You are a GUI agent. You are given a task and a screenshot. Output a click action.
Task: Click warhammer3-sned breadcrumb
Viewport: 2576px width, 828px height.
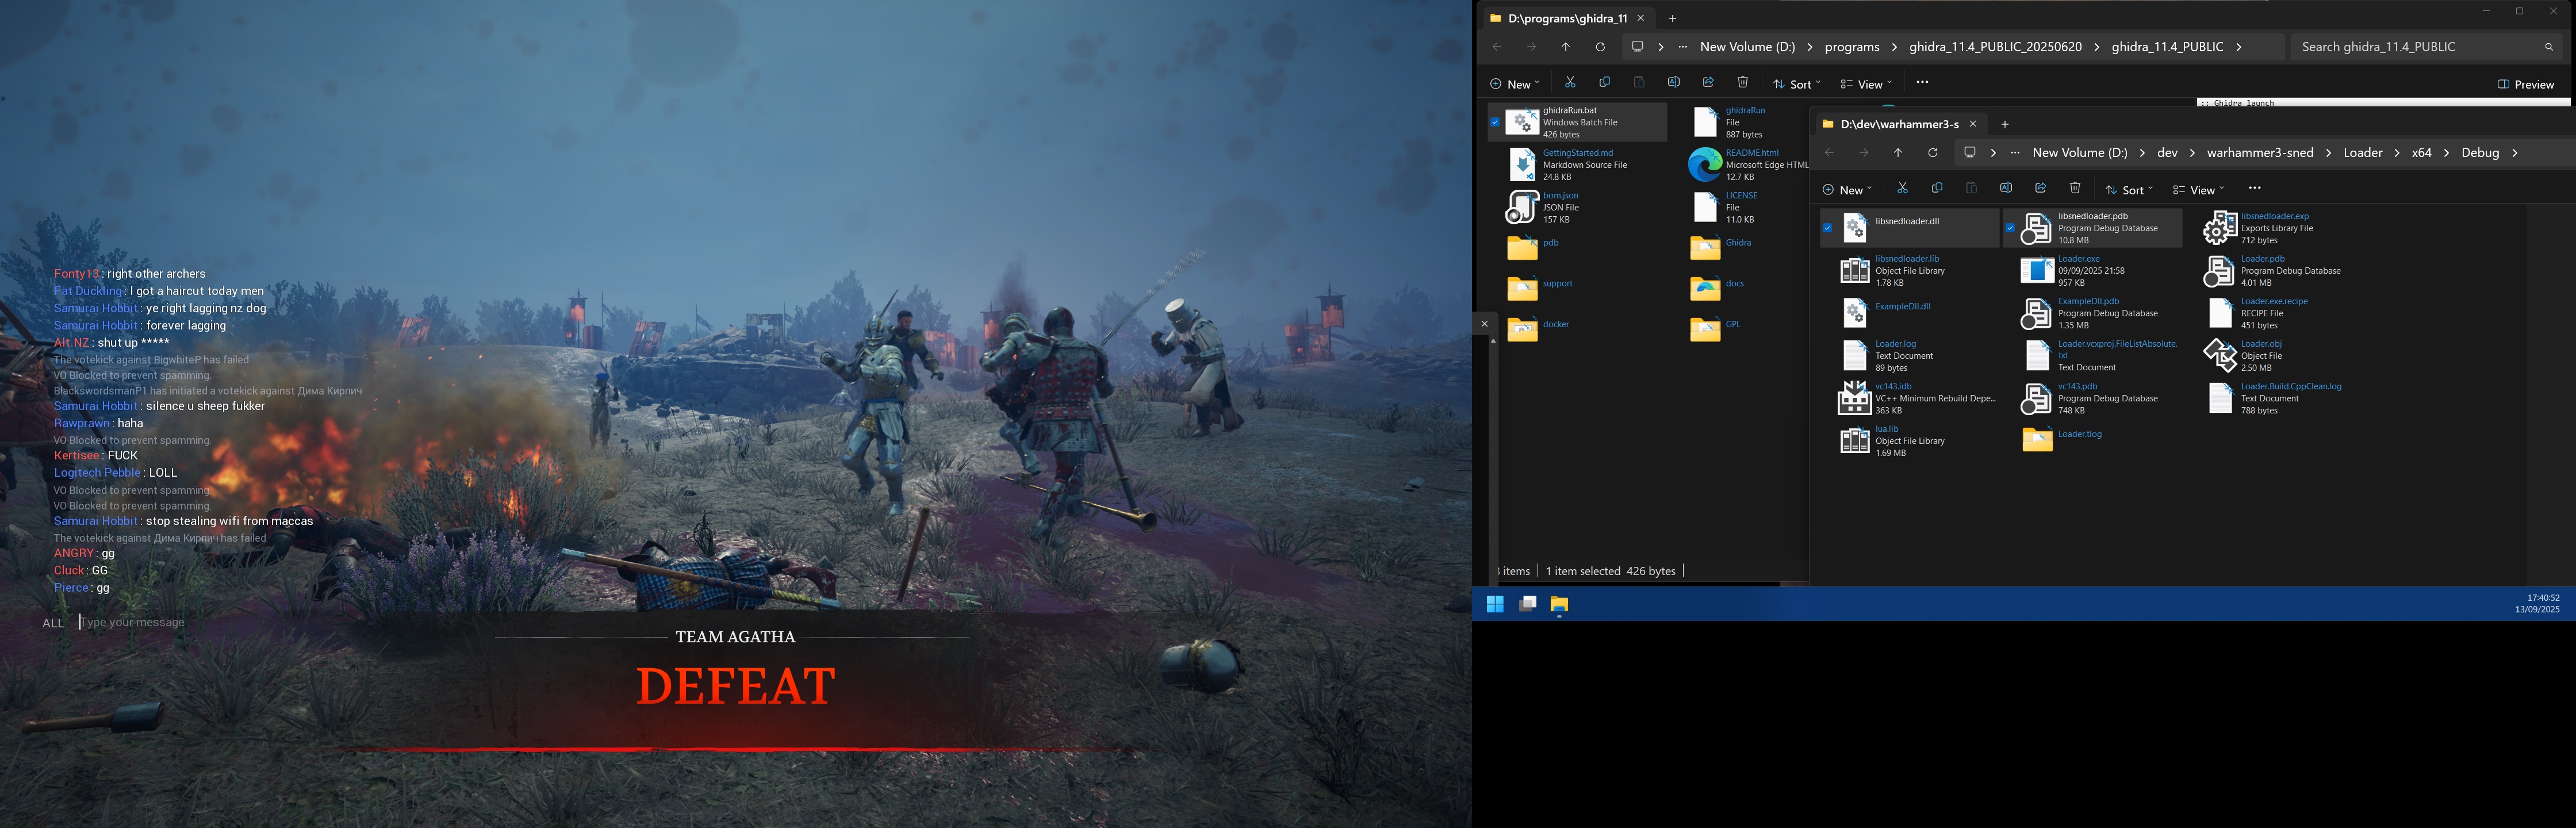click(2260, 153)
